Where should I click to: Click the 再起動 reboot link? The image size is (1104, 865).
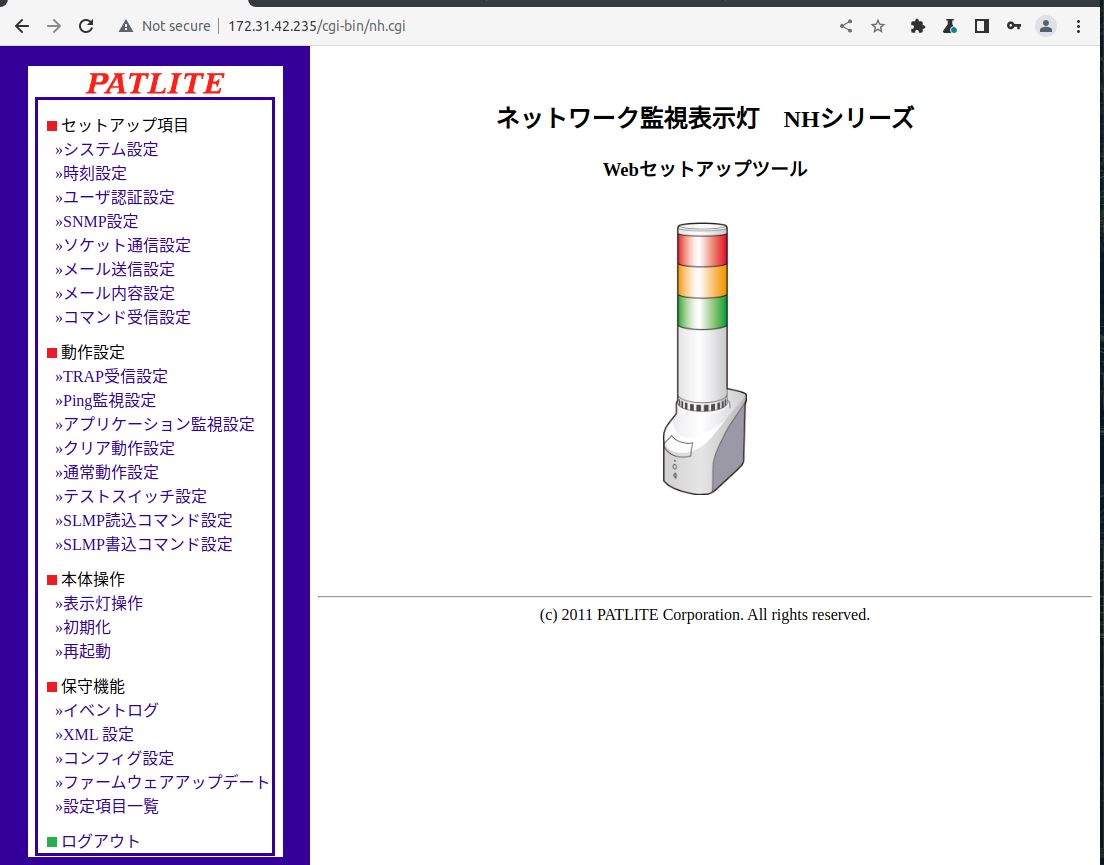(86, 651)
